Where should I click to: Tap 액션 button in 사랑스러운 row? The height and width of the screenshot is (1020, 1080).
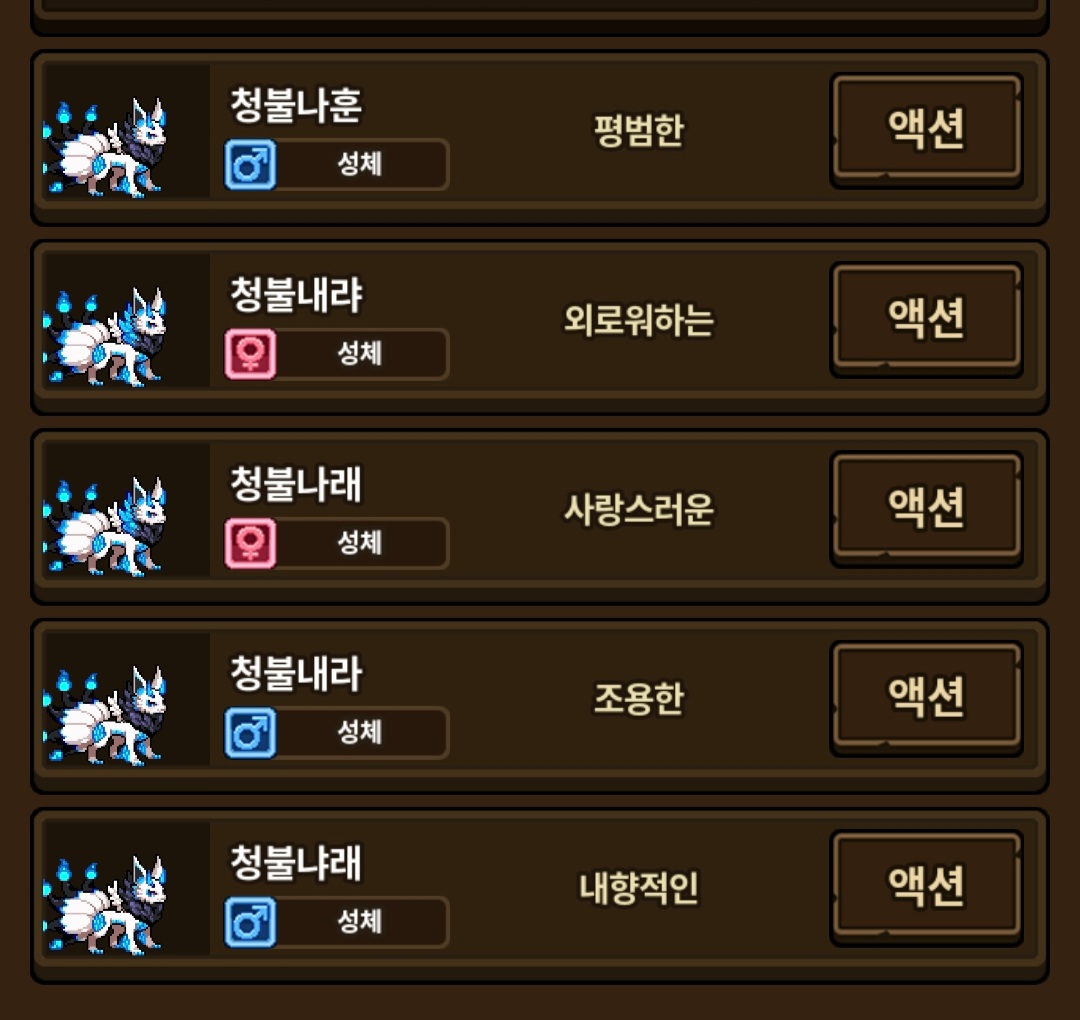(926, 508)
